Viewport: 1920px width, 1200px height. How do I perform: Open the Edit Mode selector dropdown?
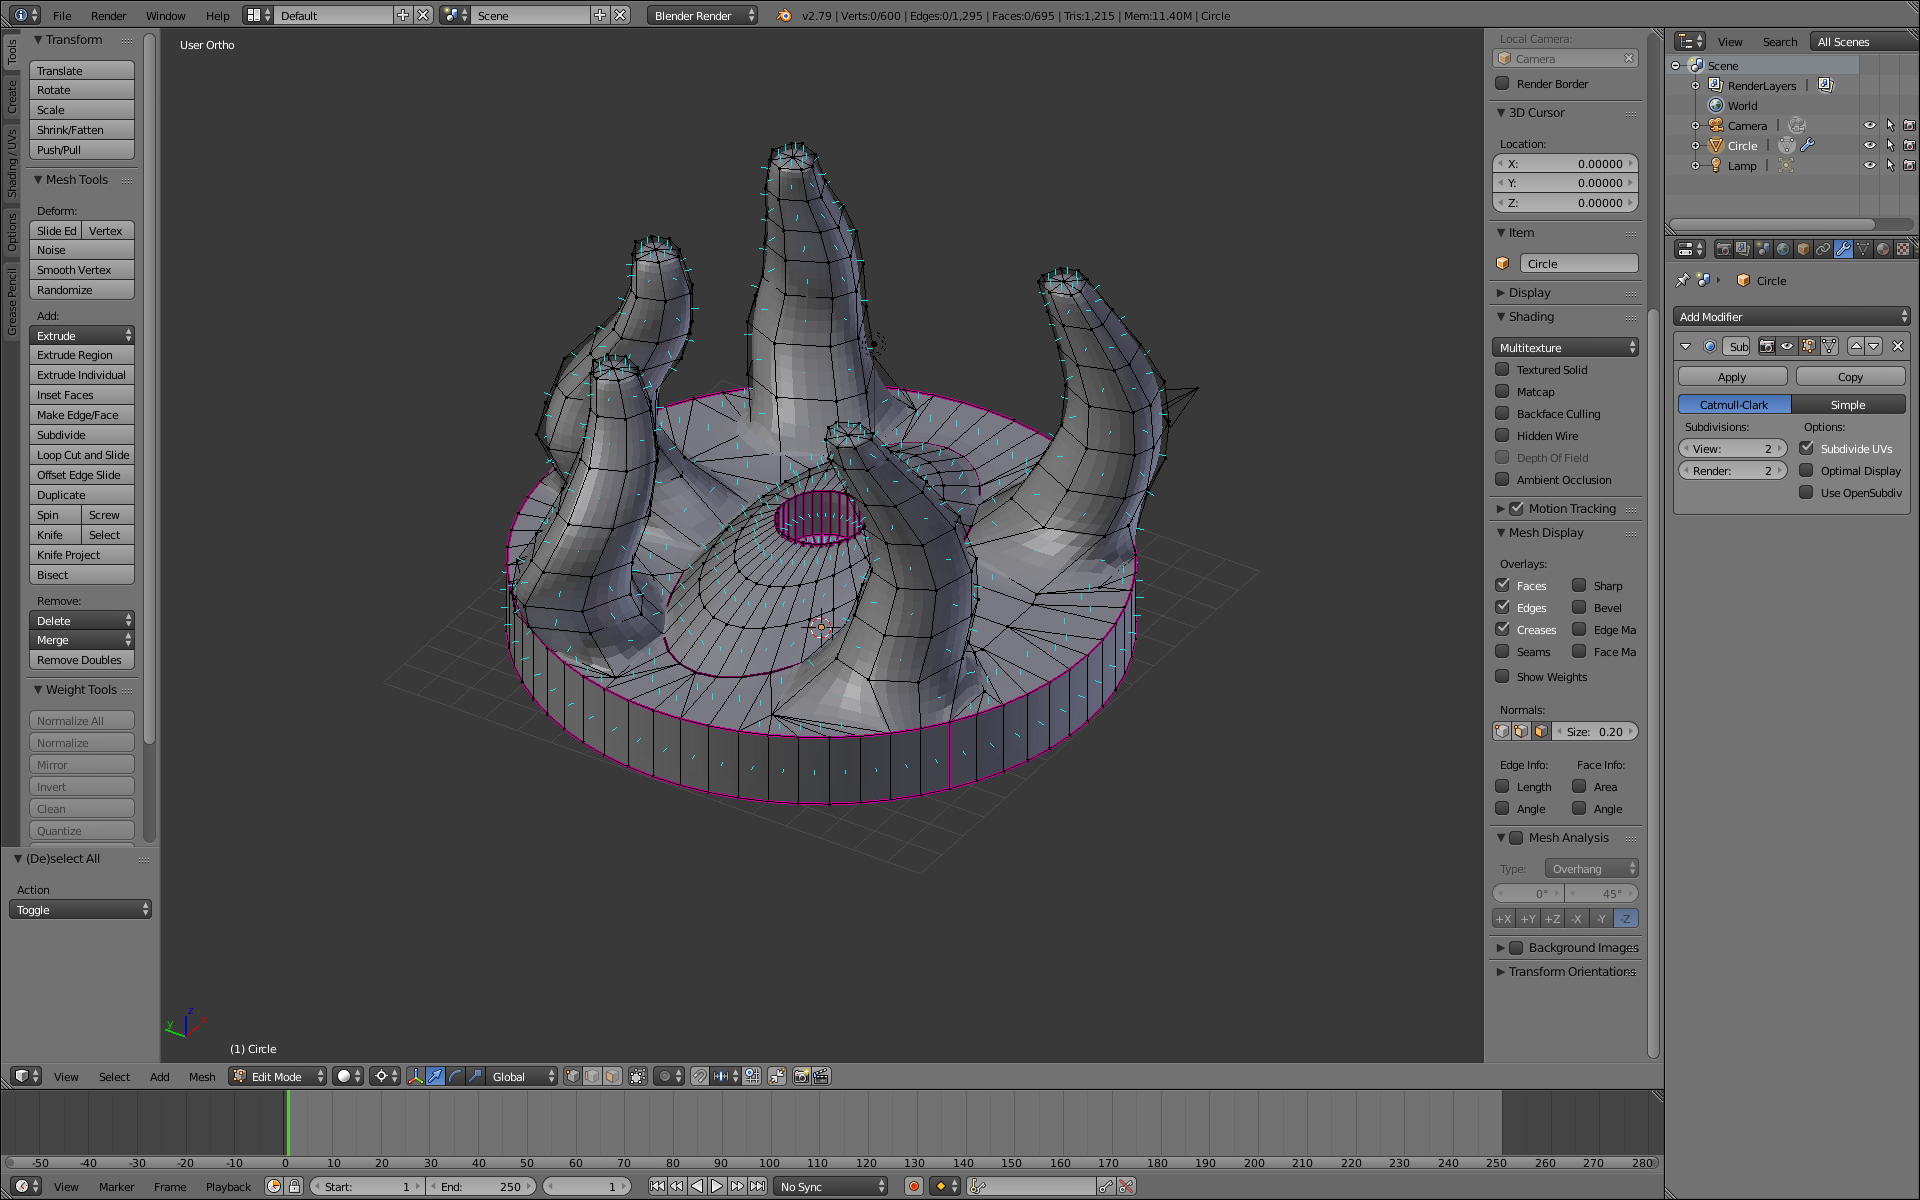click(x=278, y=1076)
